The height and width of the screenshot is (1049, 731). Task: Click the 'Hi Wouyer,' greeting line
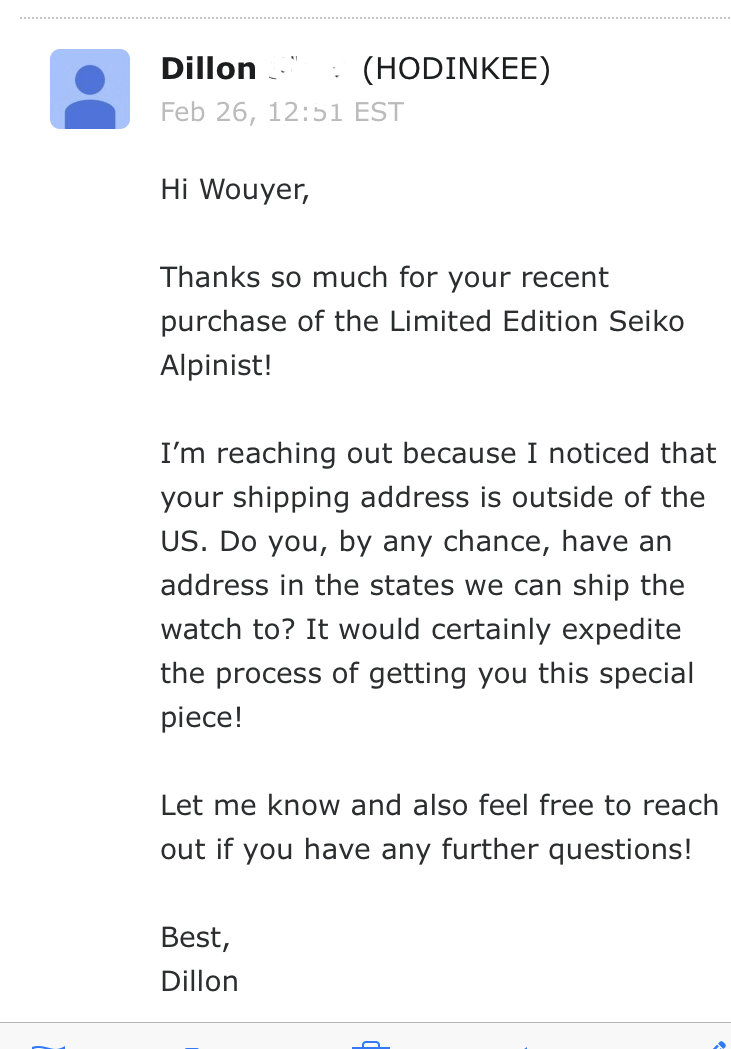coord(235,189)
